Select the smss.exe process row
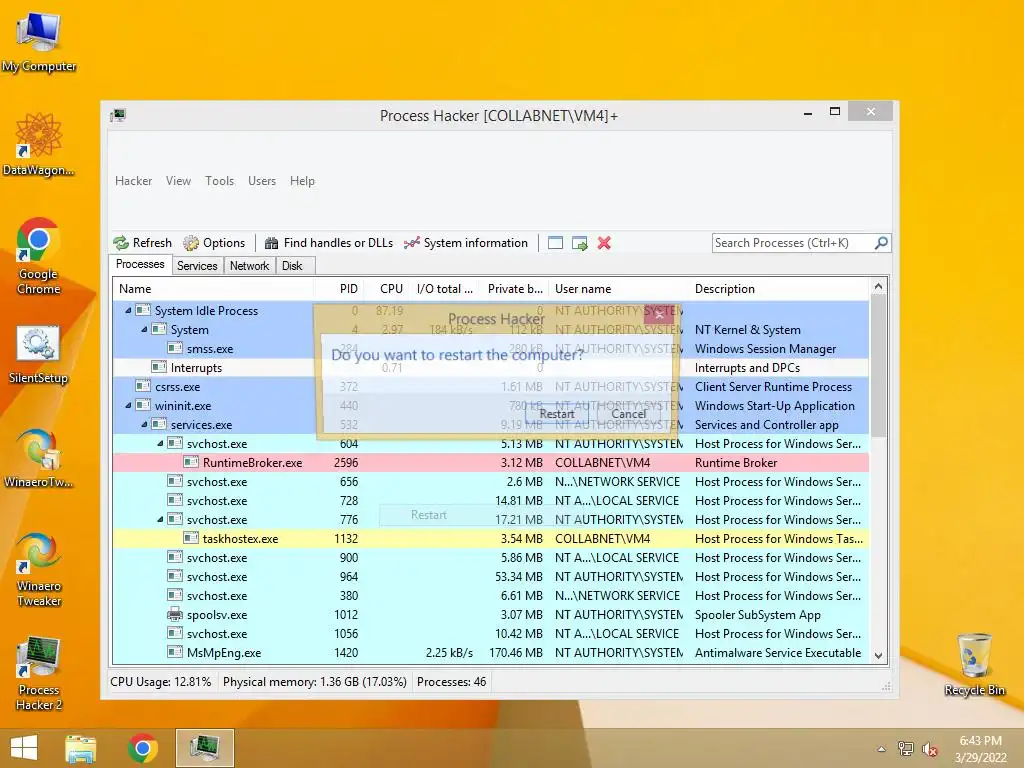The width and height of the screenshot is (1024, 768). tap(491, 349)
